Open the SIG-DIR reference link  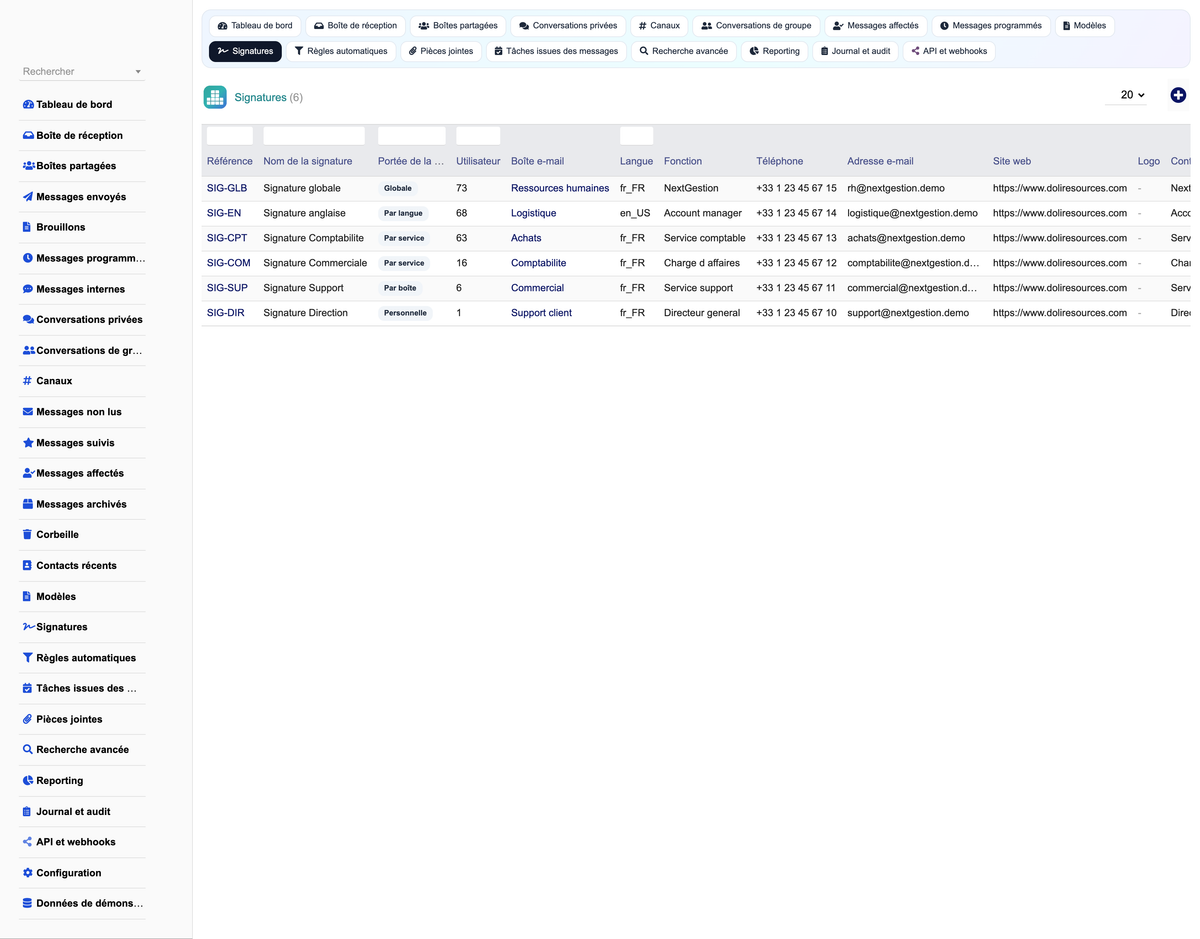coord(226,313)
